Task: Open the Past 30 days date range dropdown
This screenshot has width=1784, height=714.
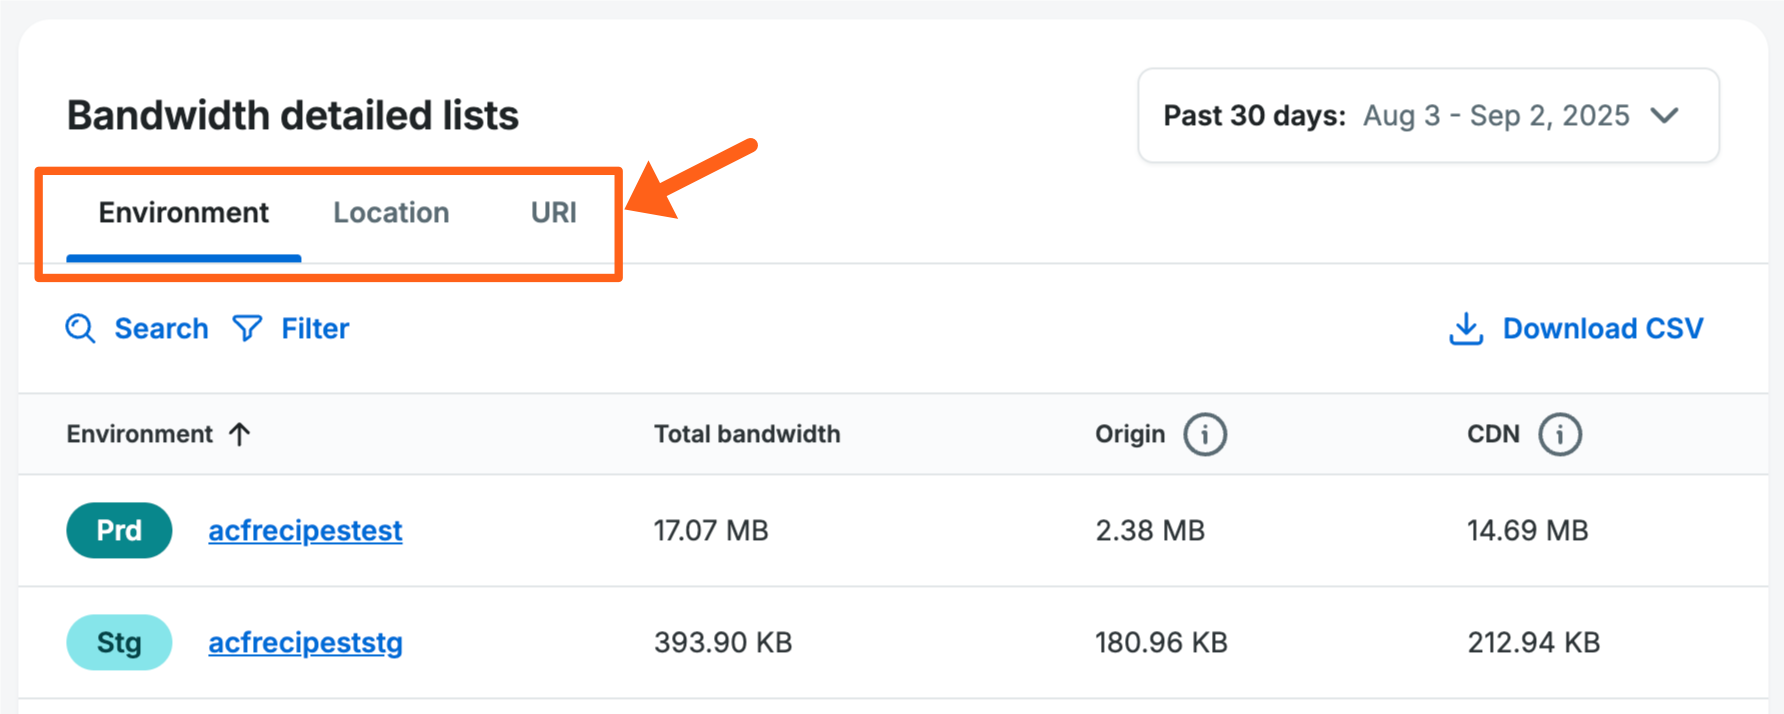Action: point(1427,116)
